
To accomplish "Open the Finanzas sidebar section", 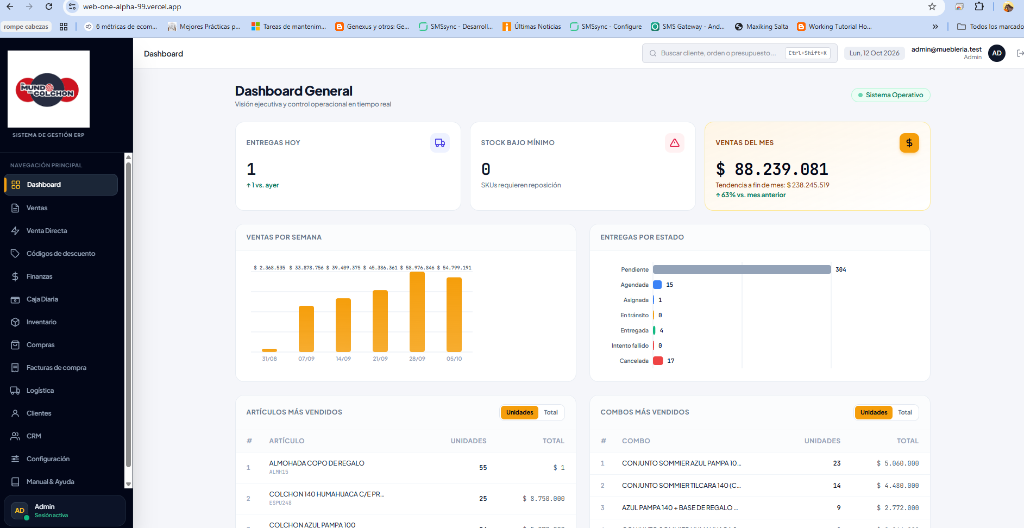I will [x=61, y=276].
